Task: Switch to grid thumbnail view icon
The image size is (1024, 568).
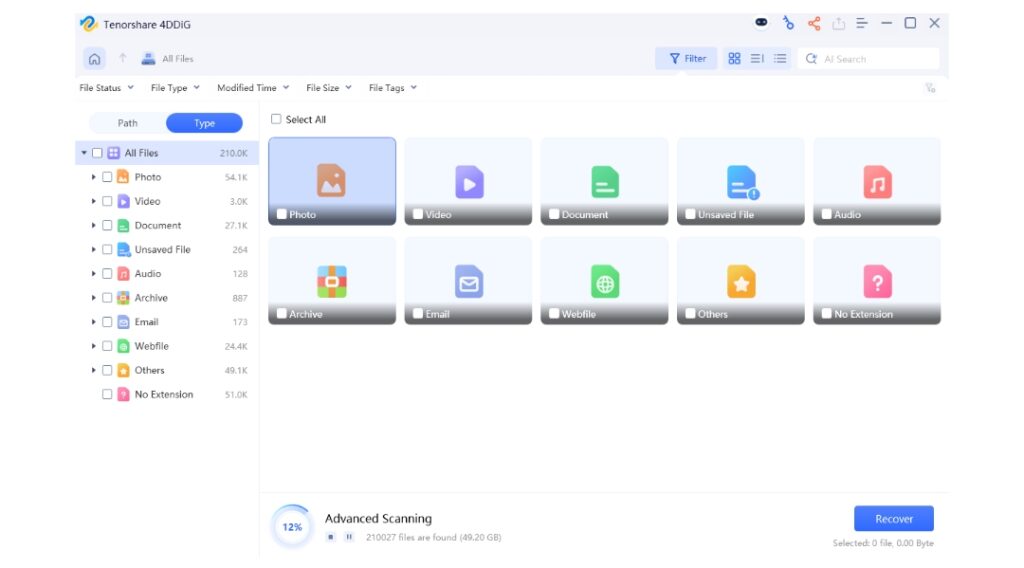Action: click(734, 59)
